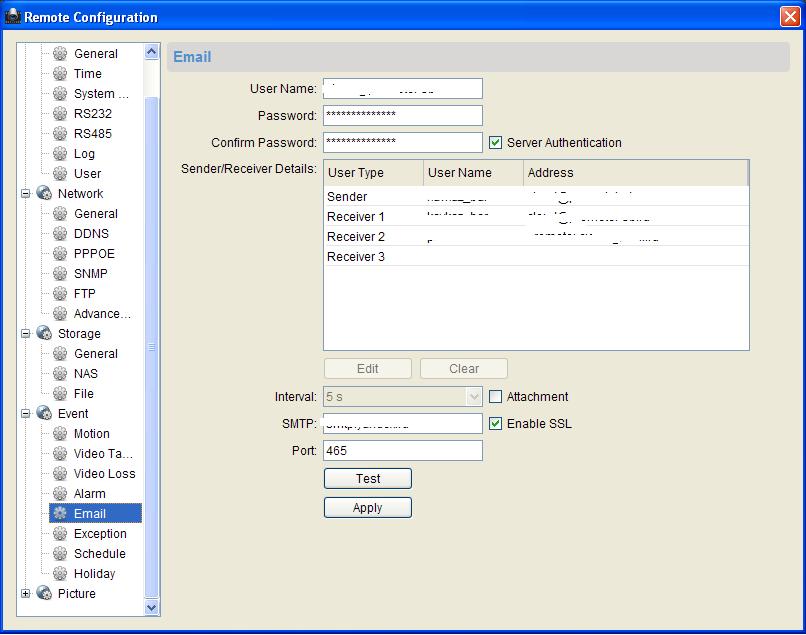The height and width of the screenshot is (635, 806).
Task: Click the Exception gear icon
Action: tap(60, 534)
